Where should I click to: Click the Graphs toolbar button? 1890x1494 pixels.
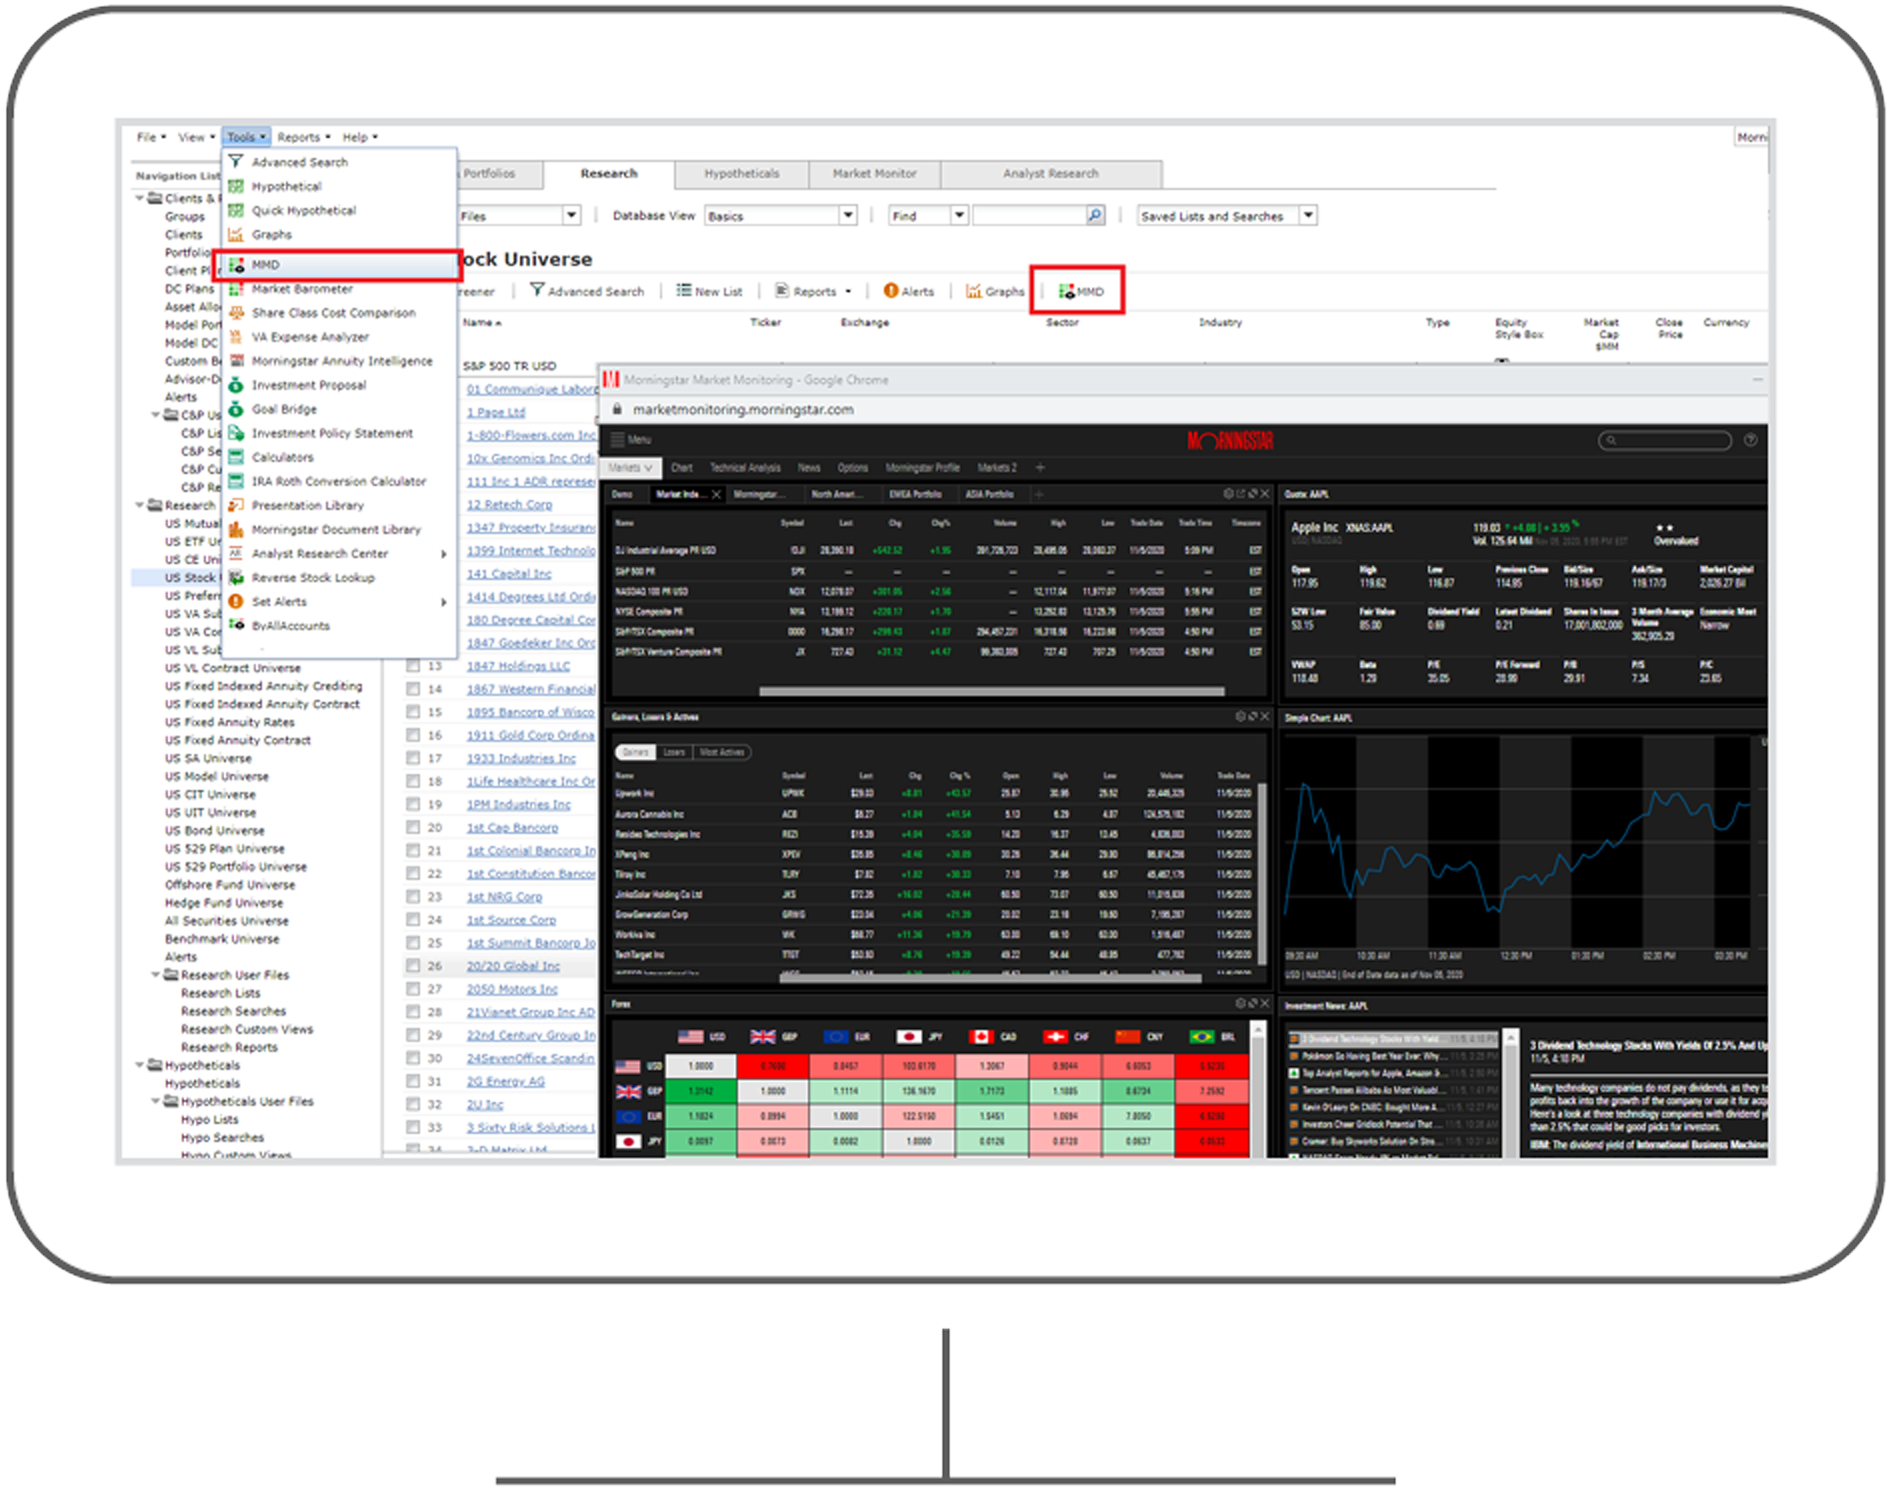click(x=995, y=291)
